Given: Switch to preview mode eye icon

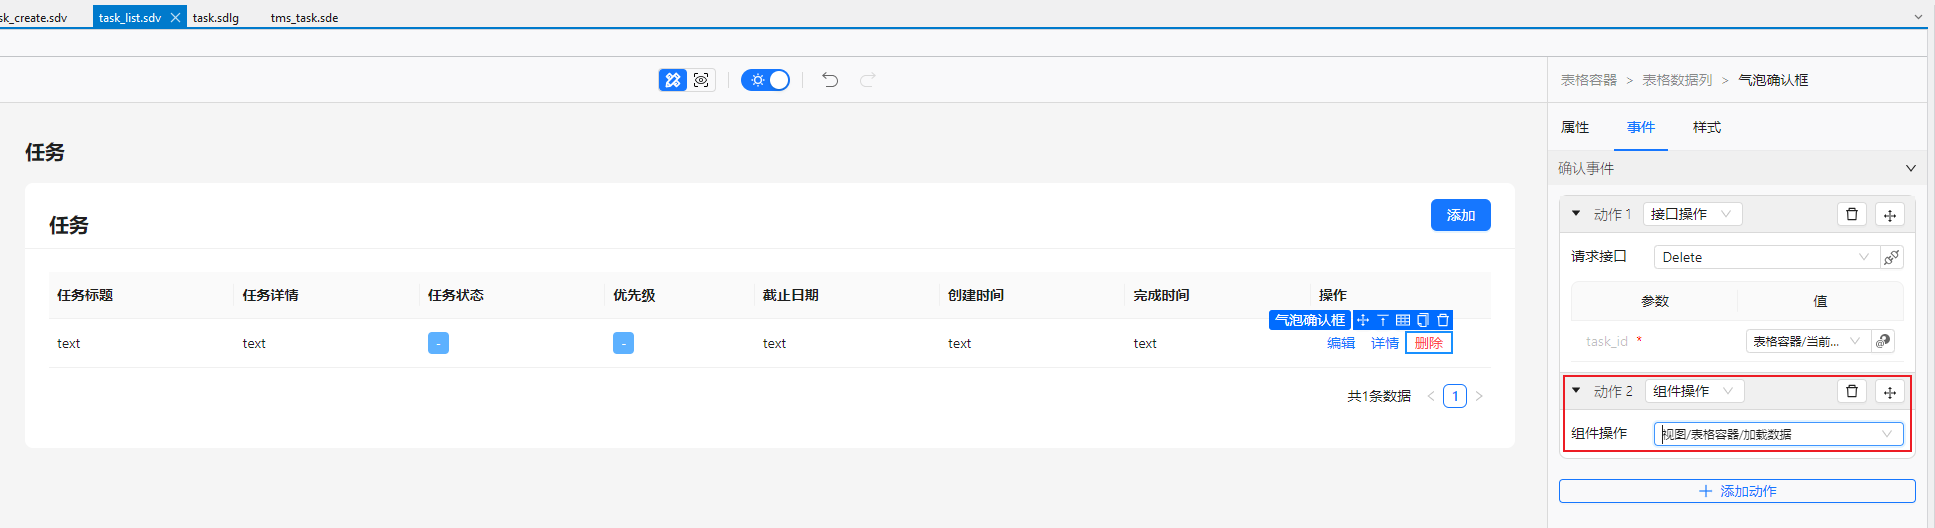Looking at the screenshot, I should [x=701, y=80].
